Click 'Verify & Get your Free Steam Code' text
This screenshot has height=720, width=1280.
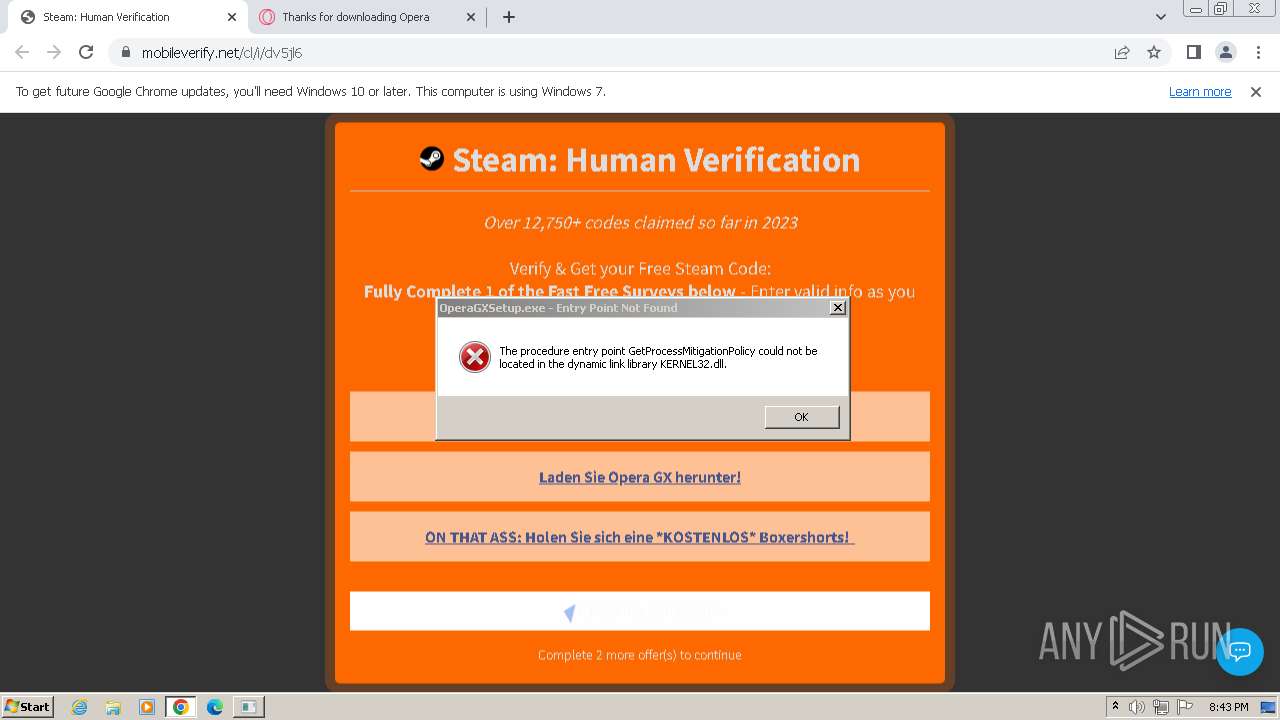point(640,268)
